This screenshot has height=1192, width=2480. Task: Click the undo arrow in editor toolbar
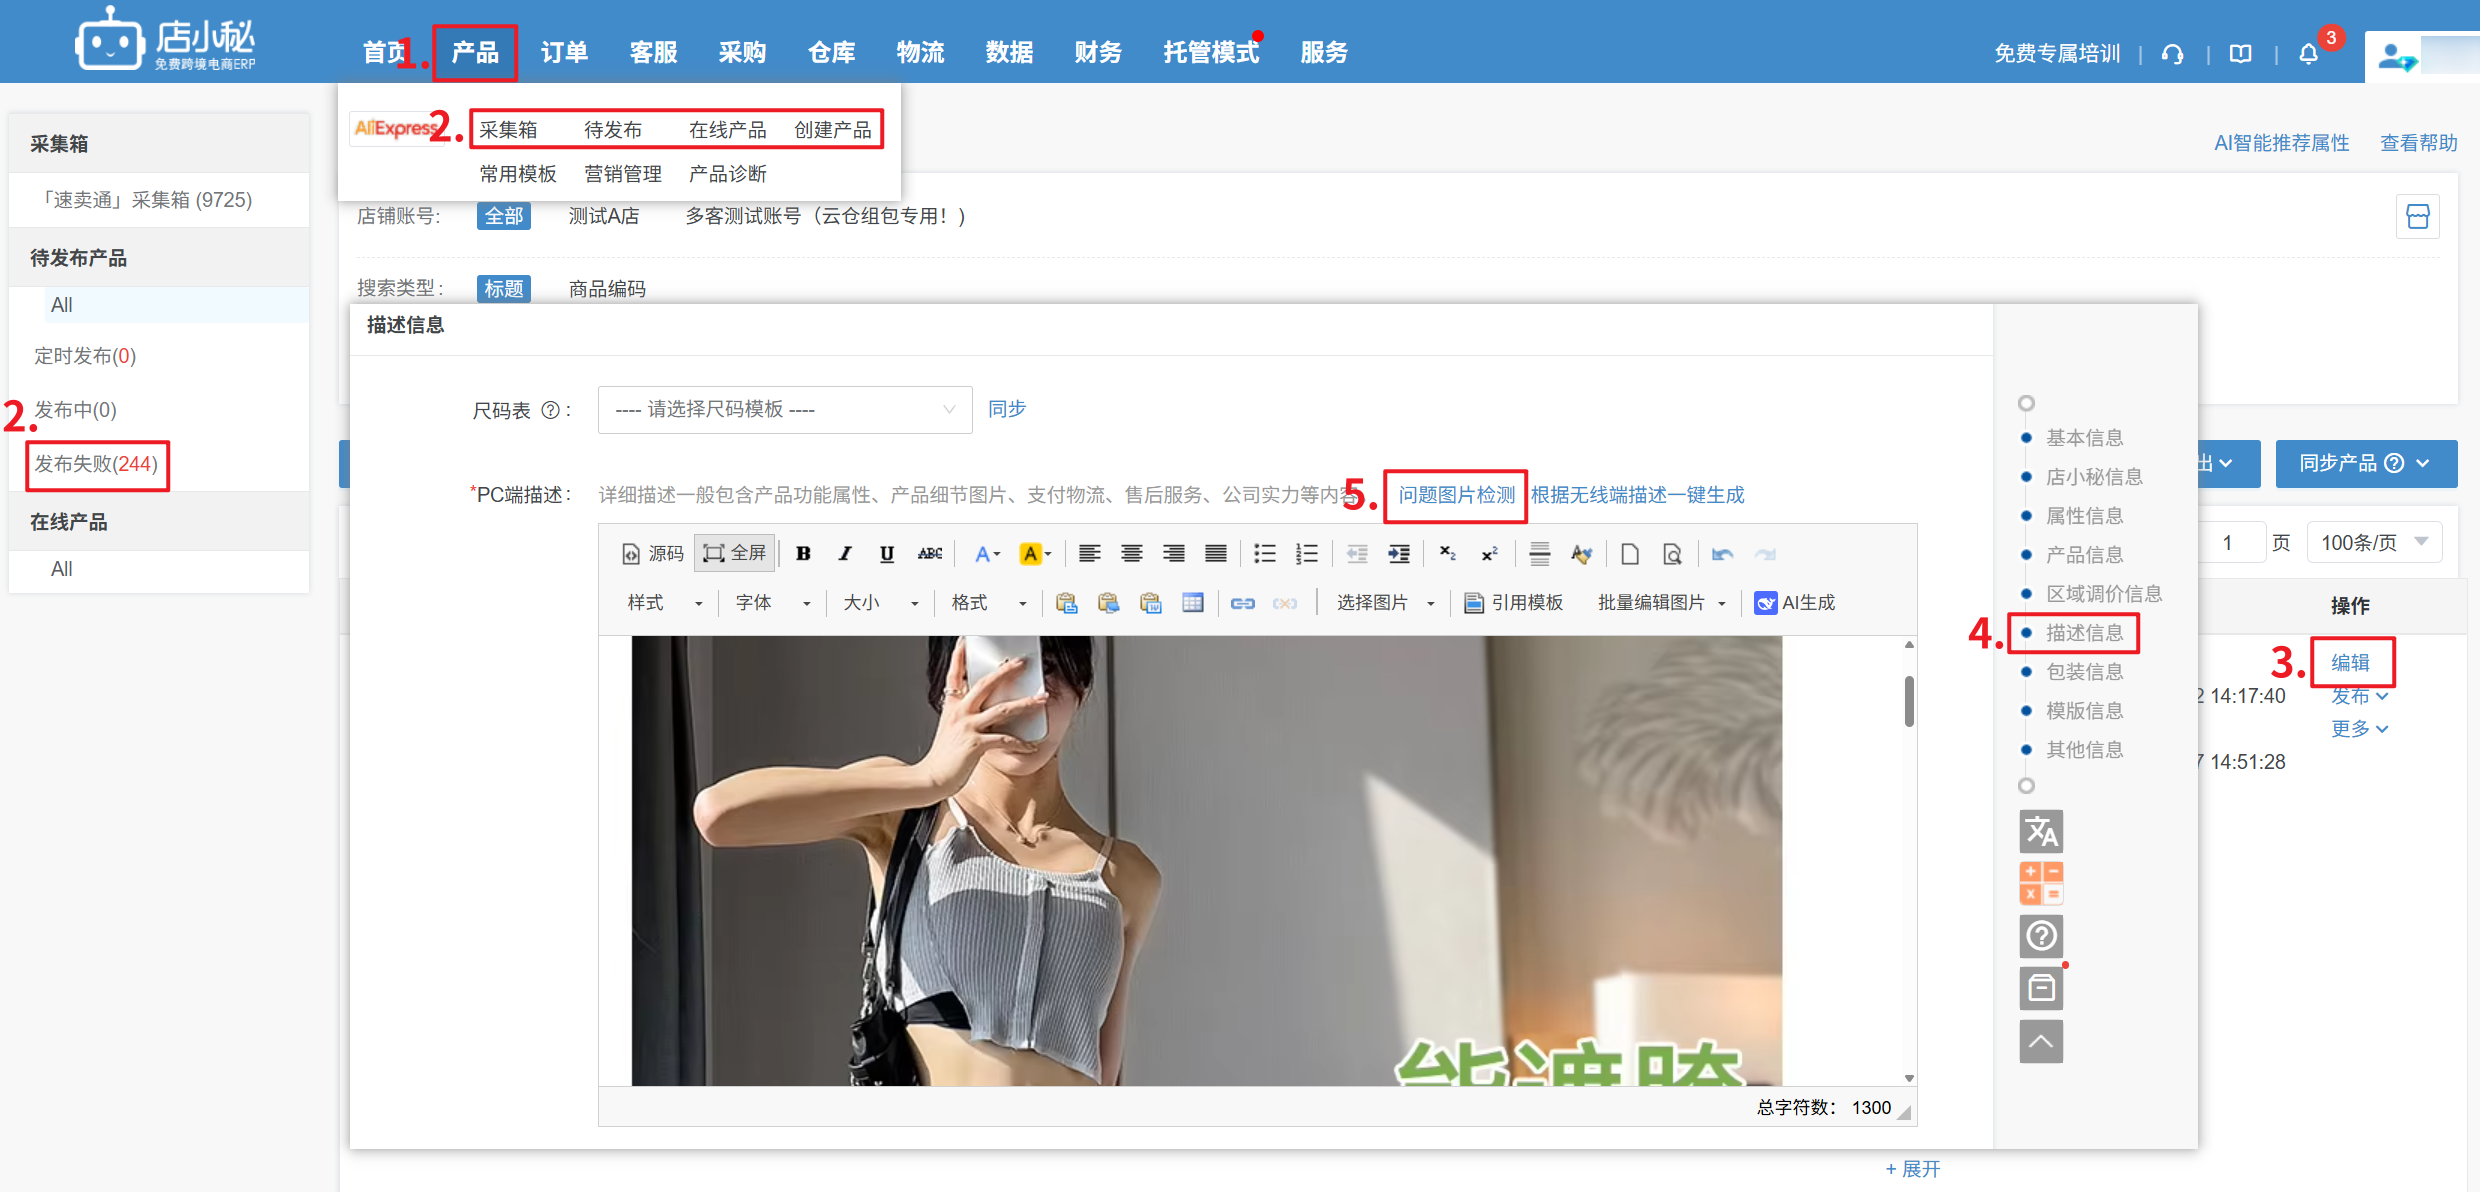(1721, 553)
